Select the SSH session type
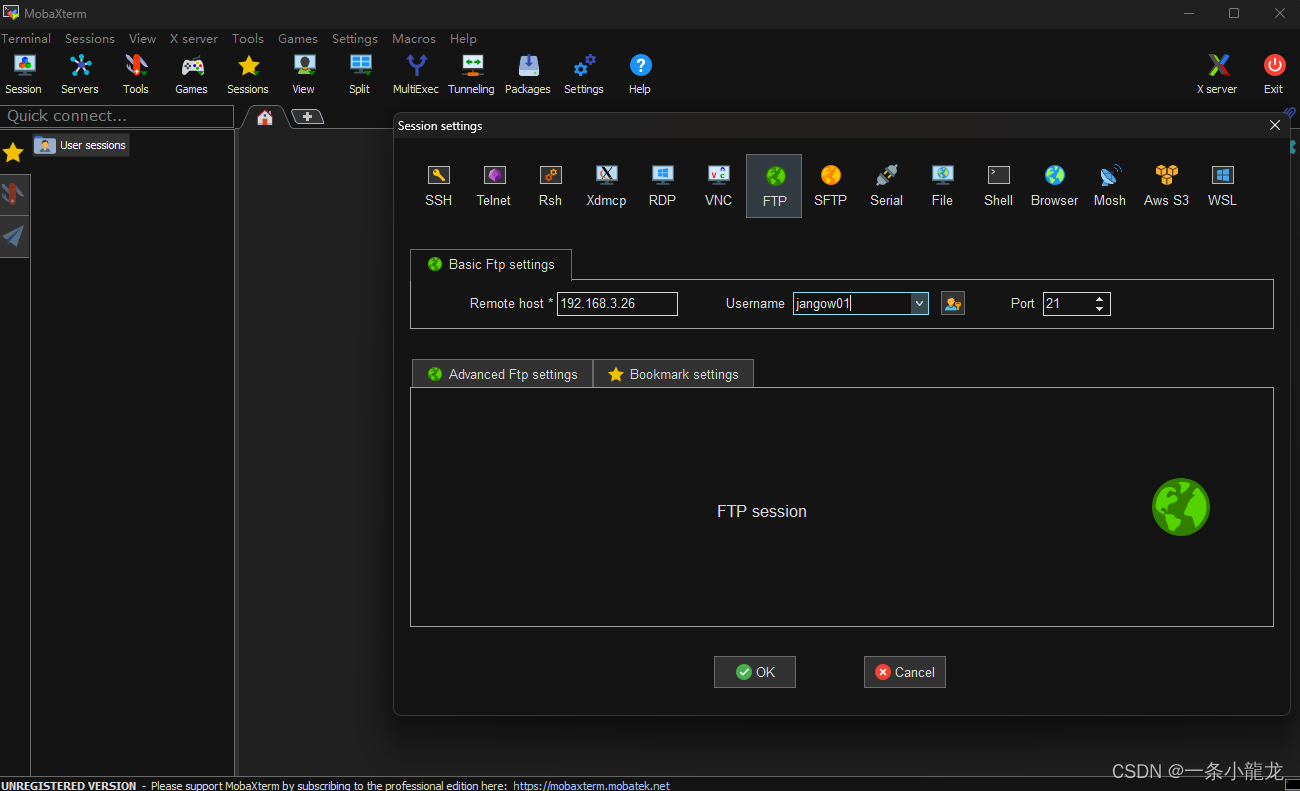Viewport: 1300px width, 791px height. coord(439,186)
